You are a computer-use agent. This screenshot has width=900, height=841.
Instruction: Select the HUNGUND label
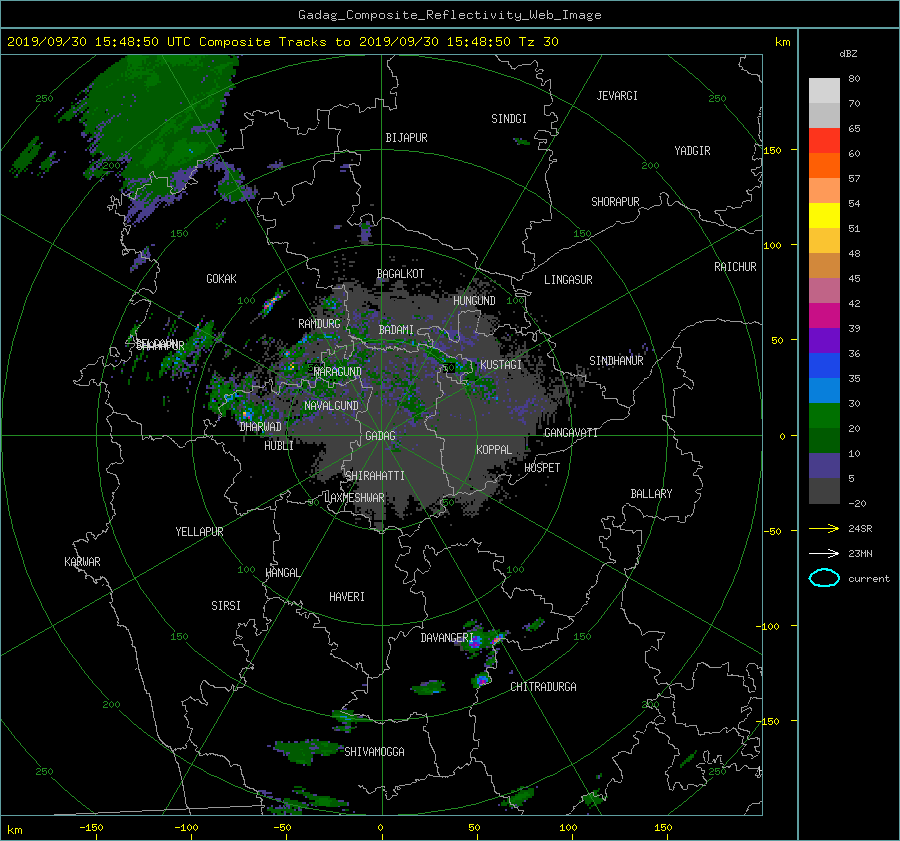[474, 301]
